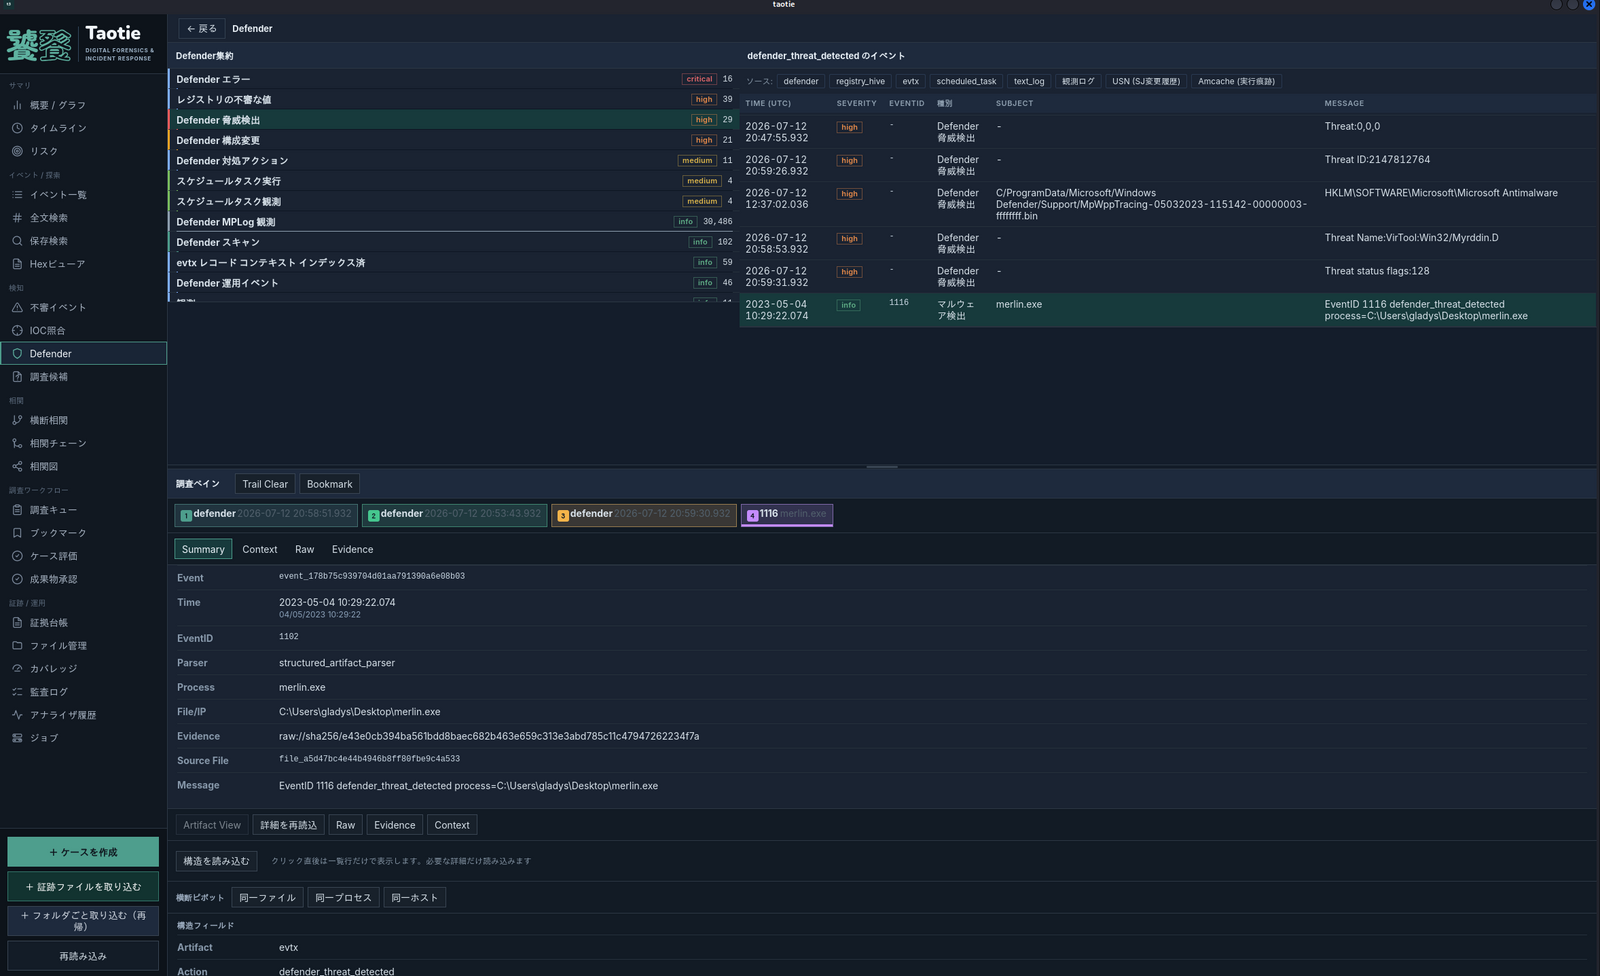Open the 保存検索 magnifier icon
The image size is (1600, 976).
17,241
